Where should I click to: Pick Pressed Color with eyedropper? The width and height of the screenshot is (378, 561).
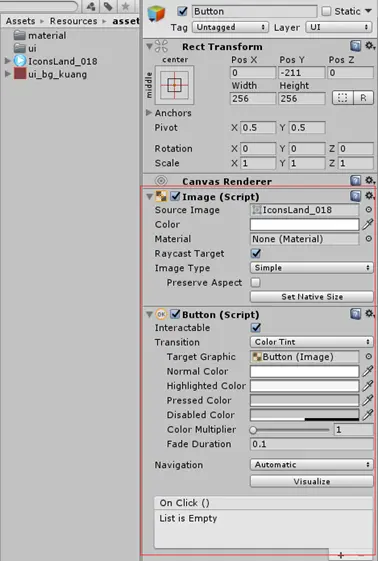click(x=368, y=400)
